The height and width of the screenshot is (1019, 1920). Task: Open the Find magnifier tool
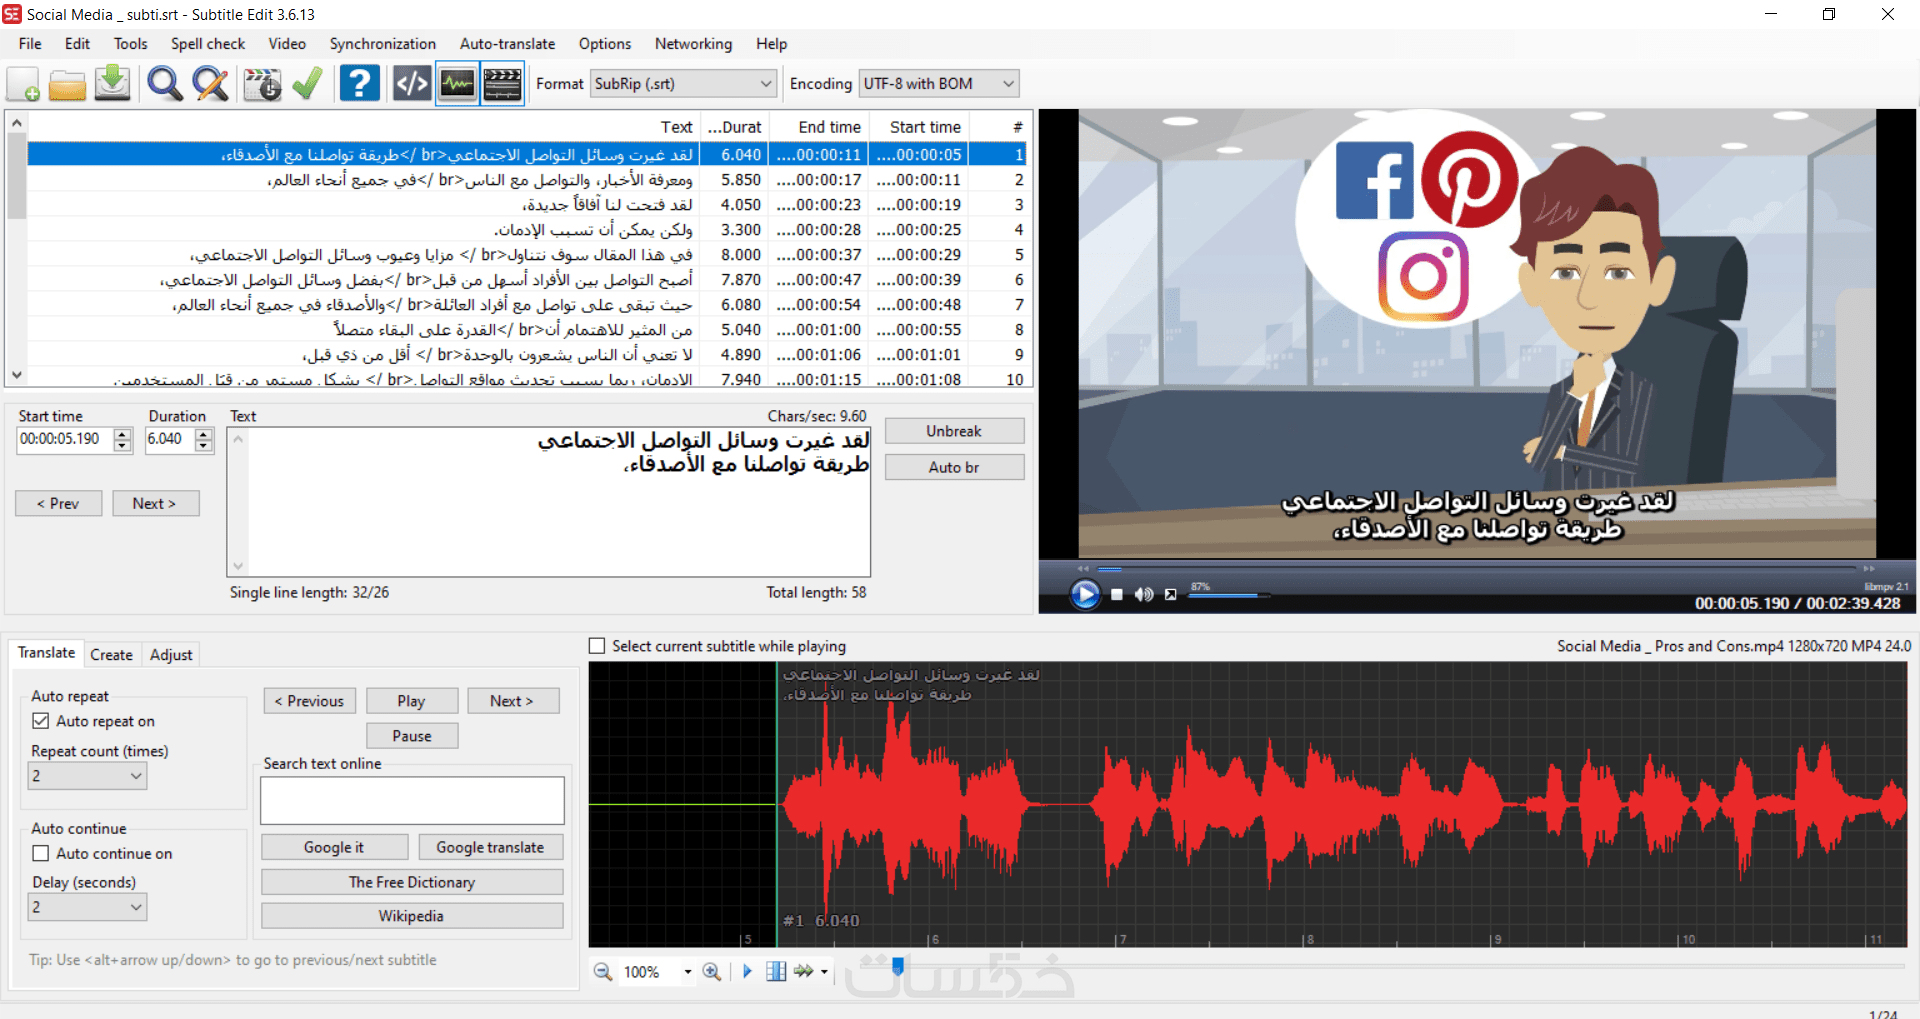[x=165, y=84]
